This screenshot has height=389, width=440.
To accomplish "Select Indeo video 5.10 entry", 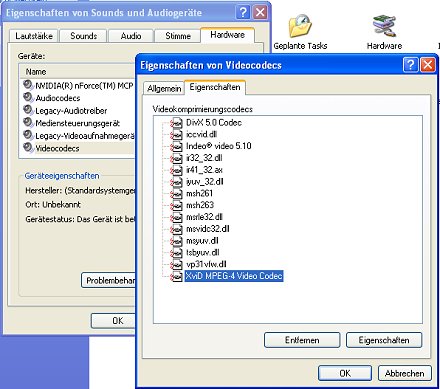I will pos(219,146).
